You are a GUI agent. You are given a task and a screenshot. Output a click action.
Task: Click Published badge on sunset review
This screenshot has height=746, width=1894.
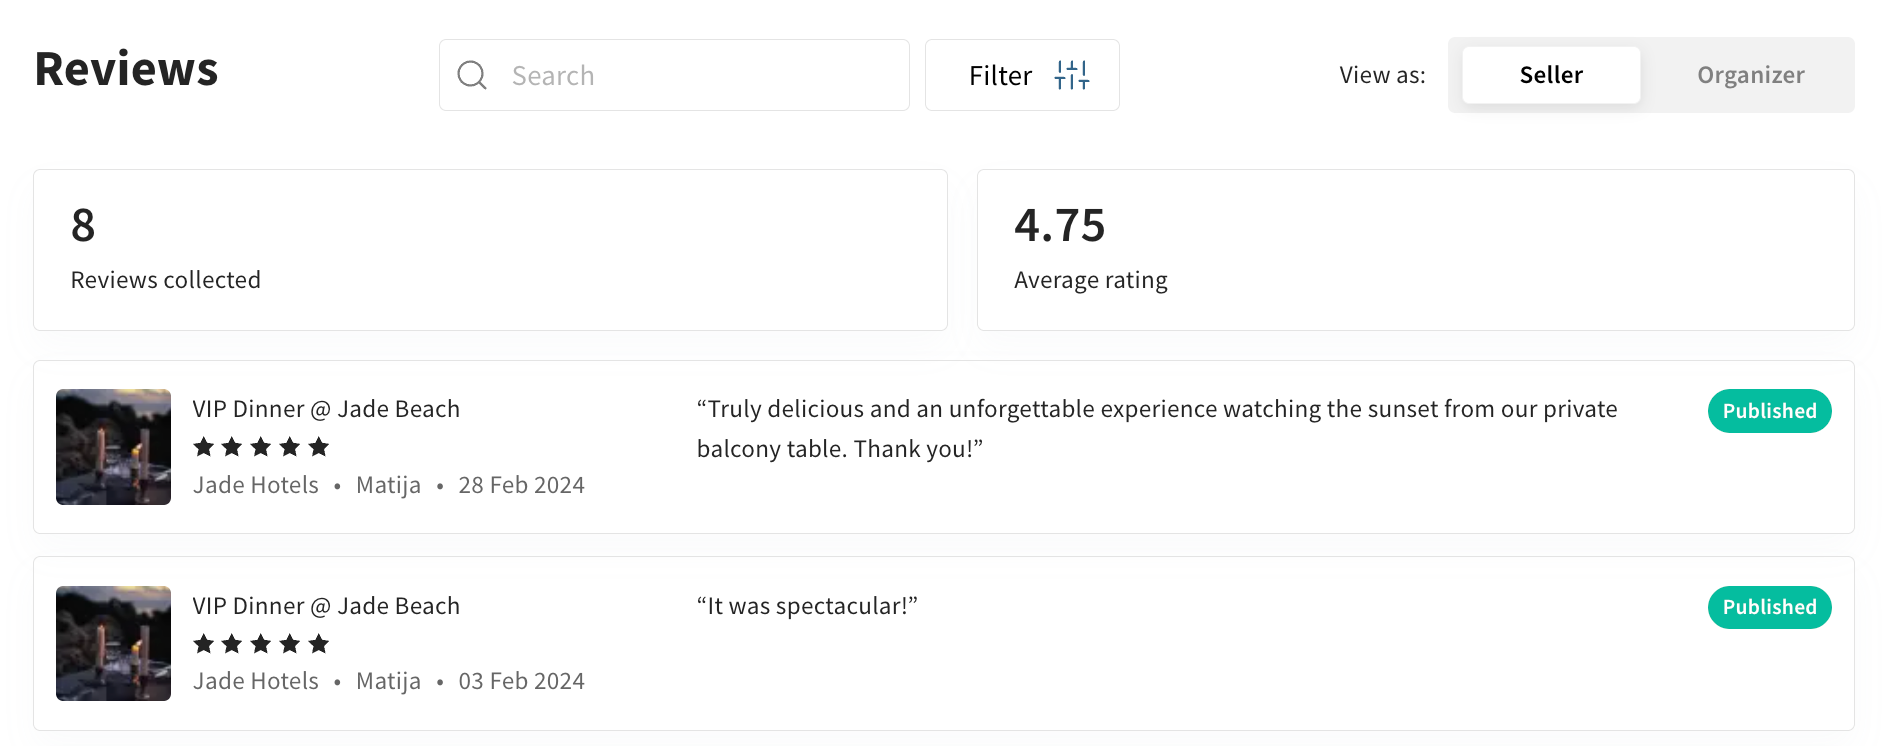(x=1768, y=411)
